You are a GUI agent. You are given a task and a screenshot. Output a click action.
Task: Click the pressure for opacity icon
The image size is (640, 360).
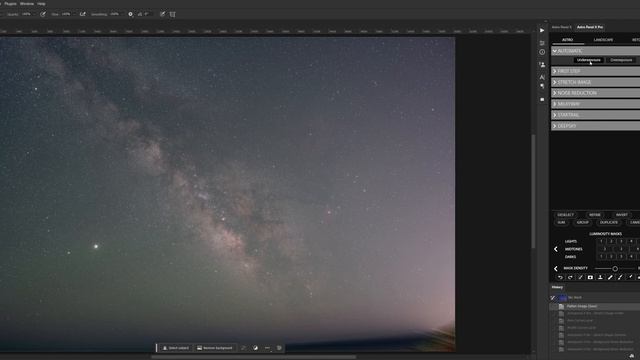[x=43, y=14]
